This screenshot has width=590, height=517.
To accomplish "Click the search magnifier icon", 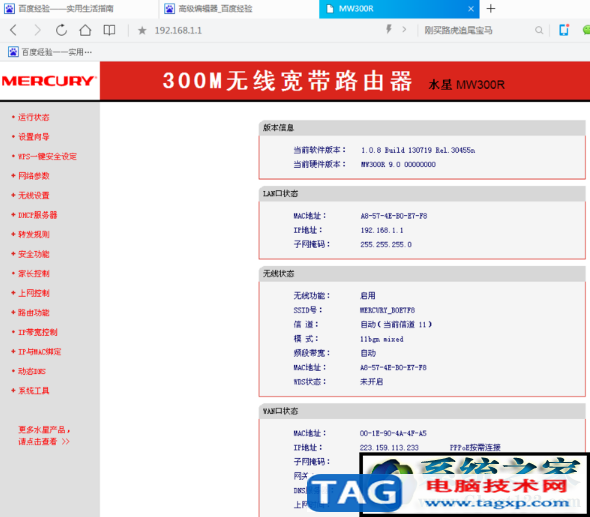I will (539, 30).
